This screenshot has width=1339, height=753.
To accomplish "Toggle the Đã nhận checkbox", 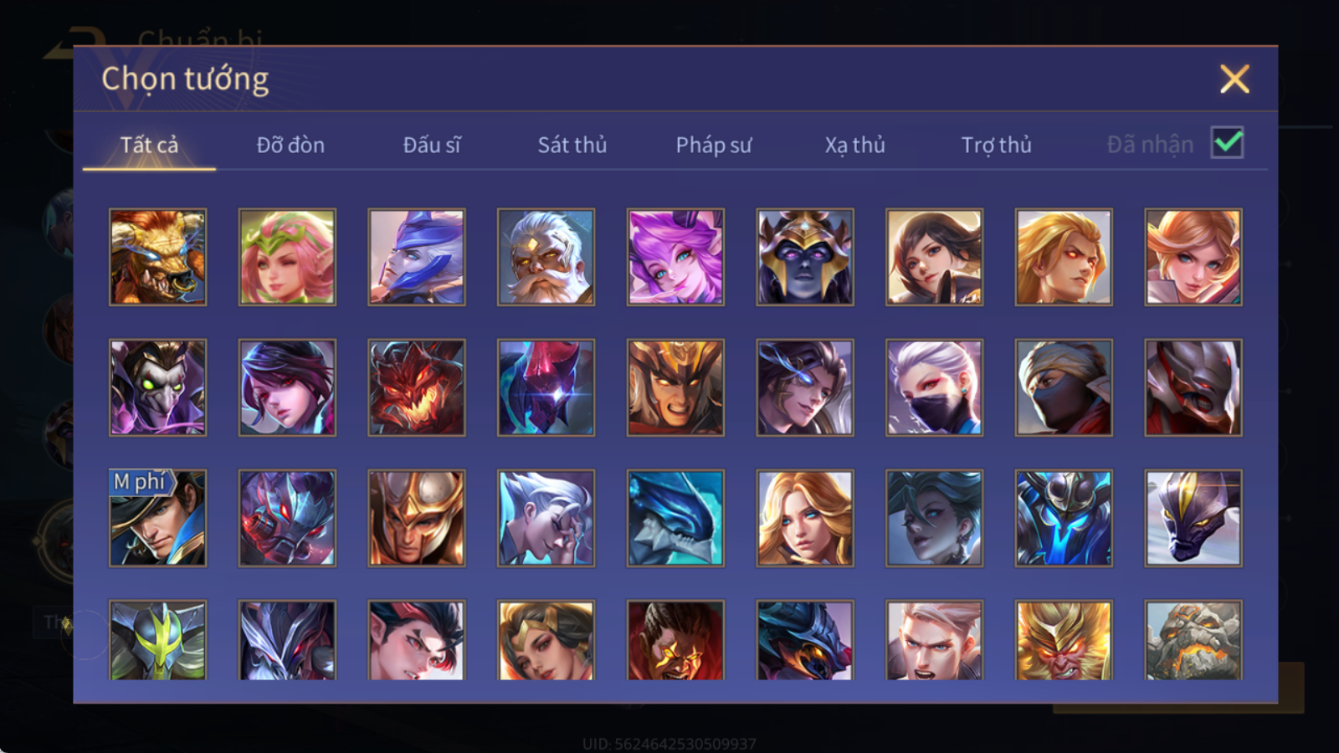I will pyautogui.click(x=1227, y=143).
